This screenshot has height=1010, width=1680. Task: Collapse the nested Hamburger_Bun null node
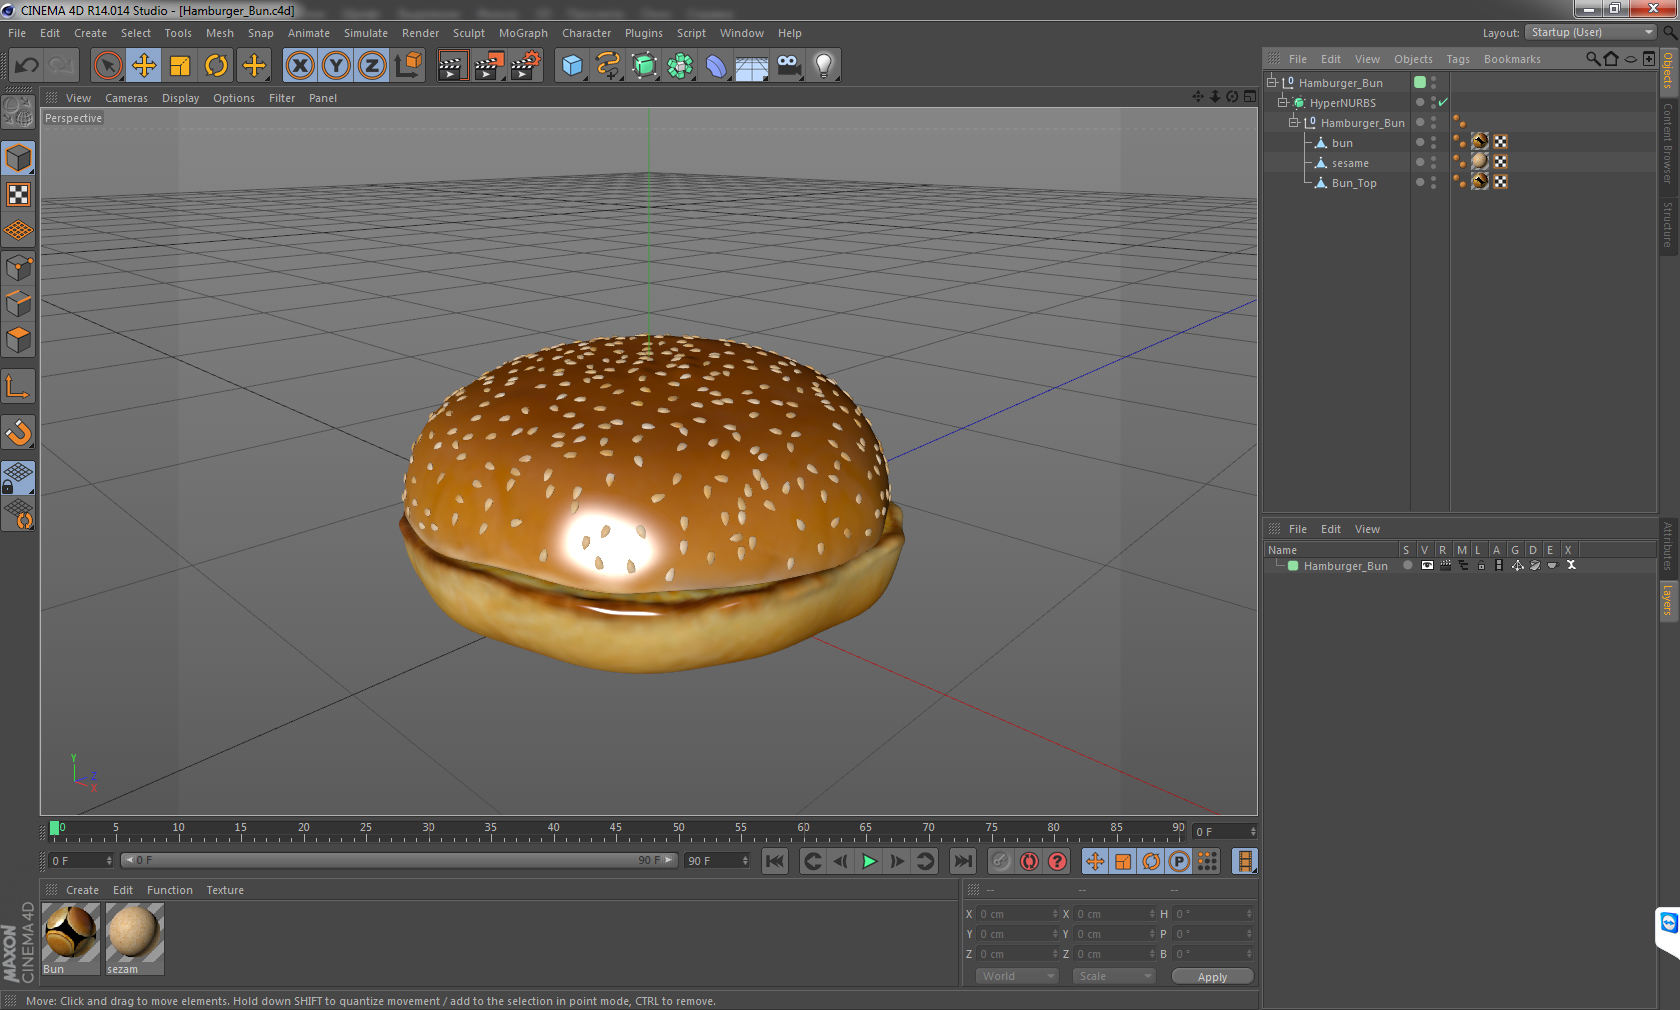[x=1294, y=122]
